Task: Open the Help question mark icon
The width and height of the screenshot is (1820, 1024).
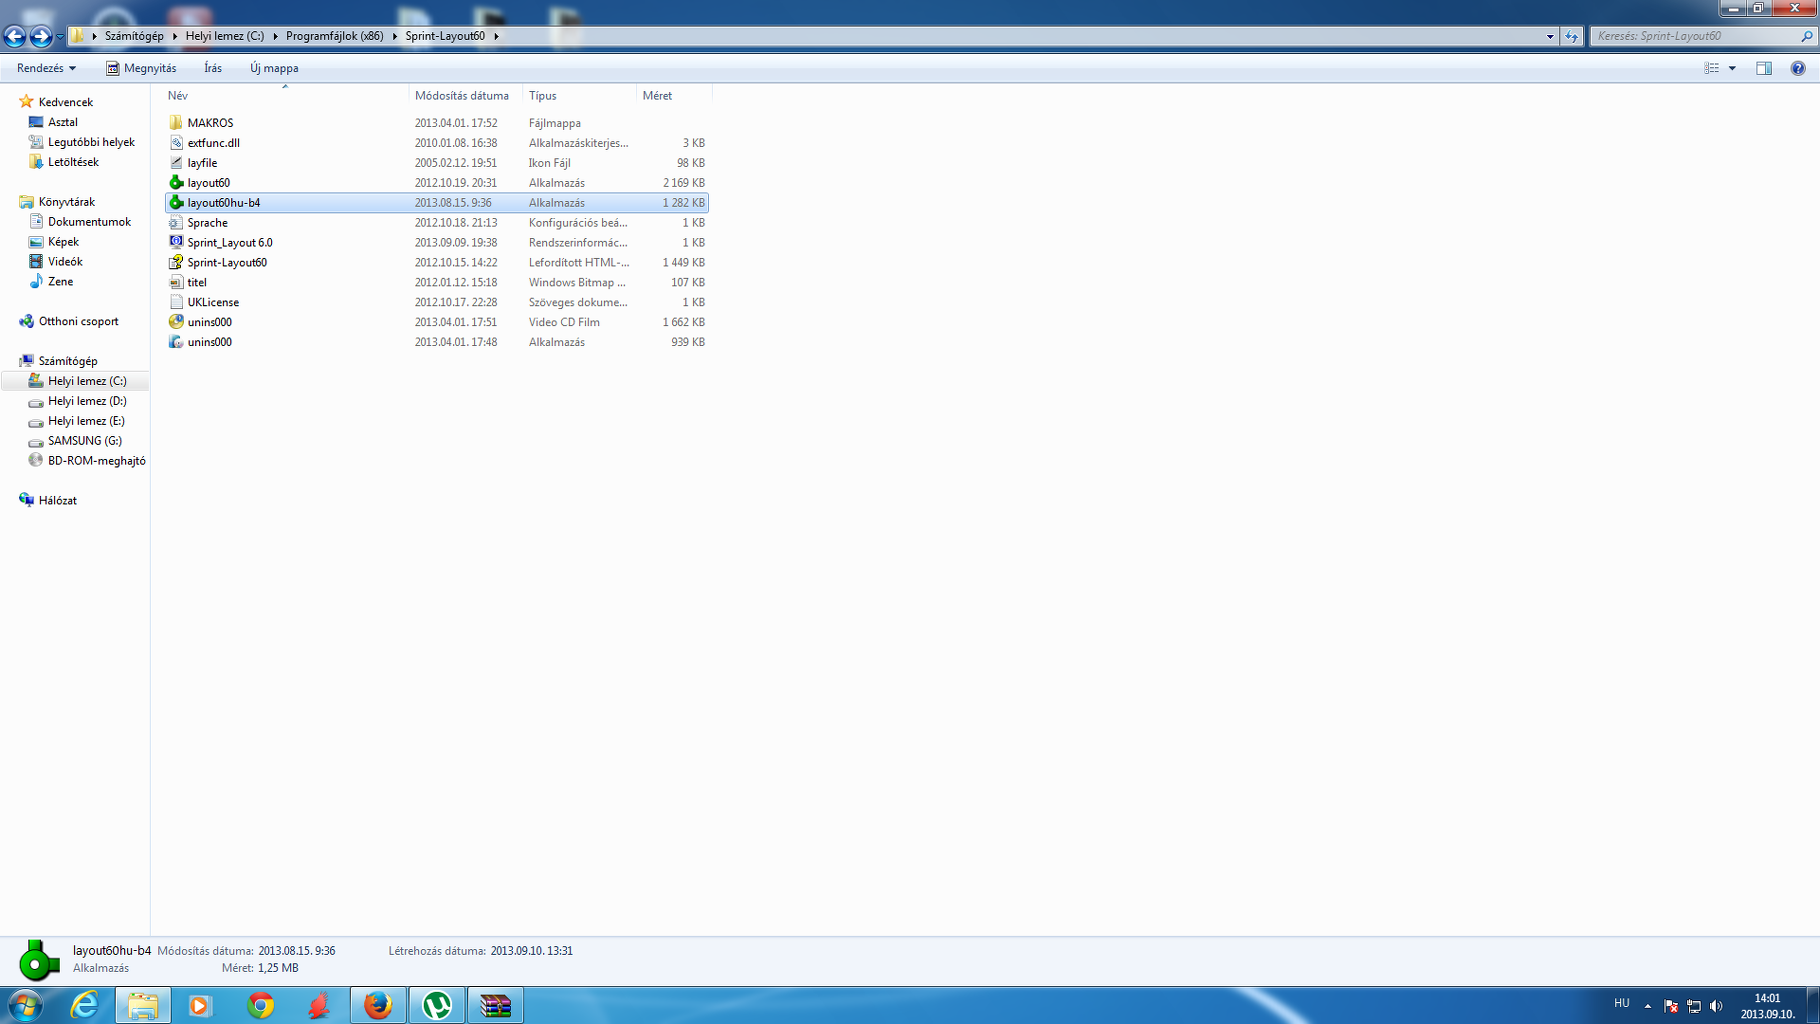Action: (x=1798, y=68)
